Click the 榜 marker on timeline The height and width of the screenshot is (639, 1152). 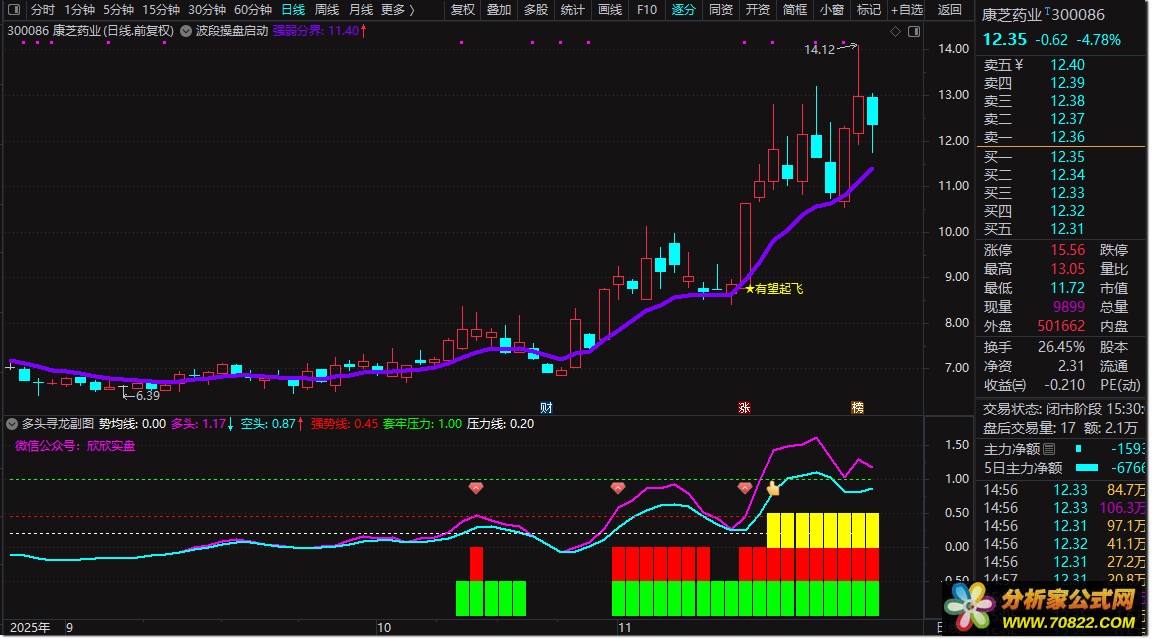coord(857,408)
